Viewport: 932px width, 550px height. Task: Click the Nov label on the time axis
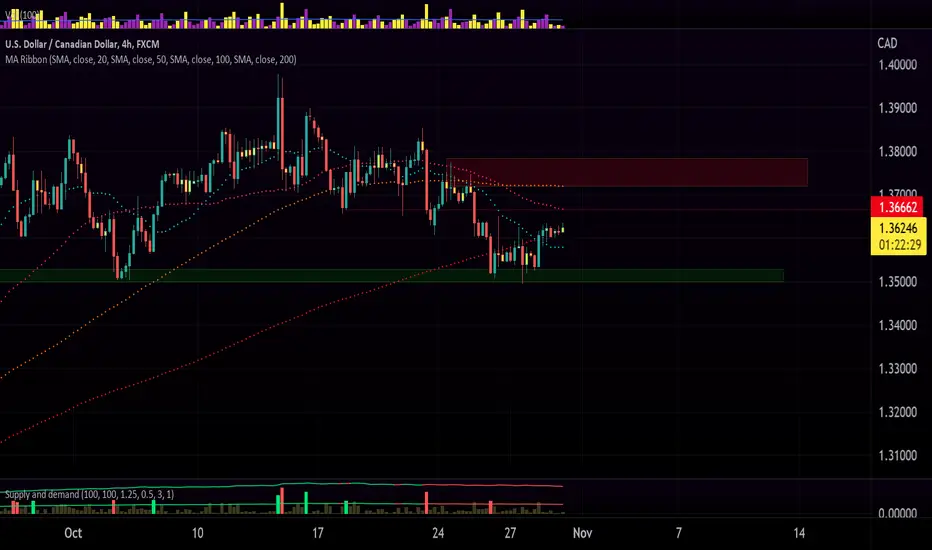pos(582,533)
